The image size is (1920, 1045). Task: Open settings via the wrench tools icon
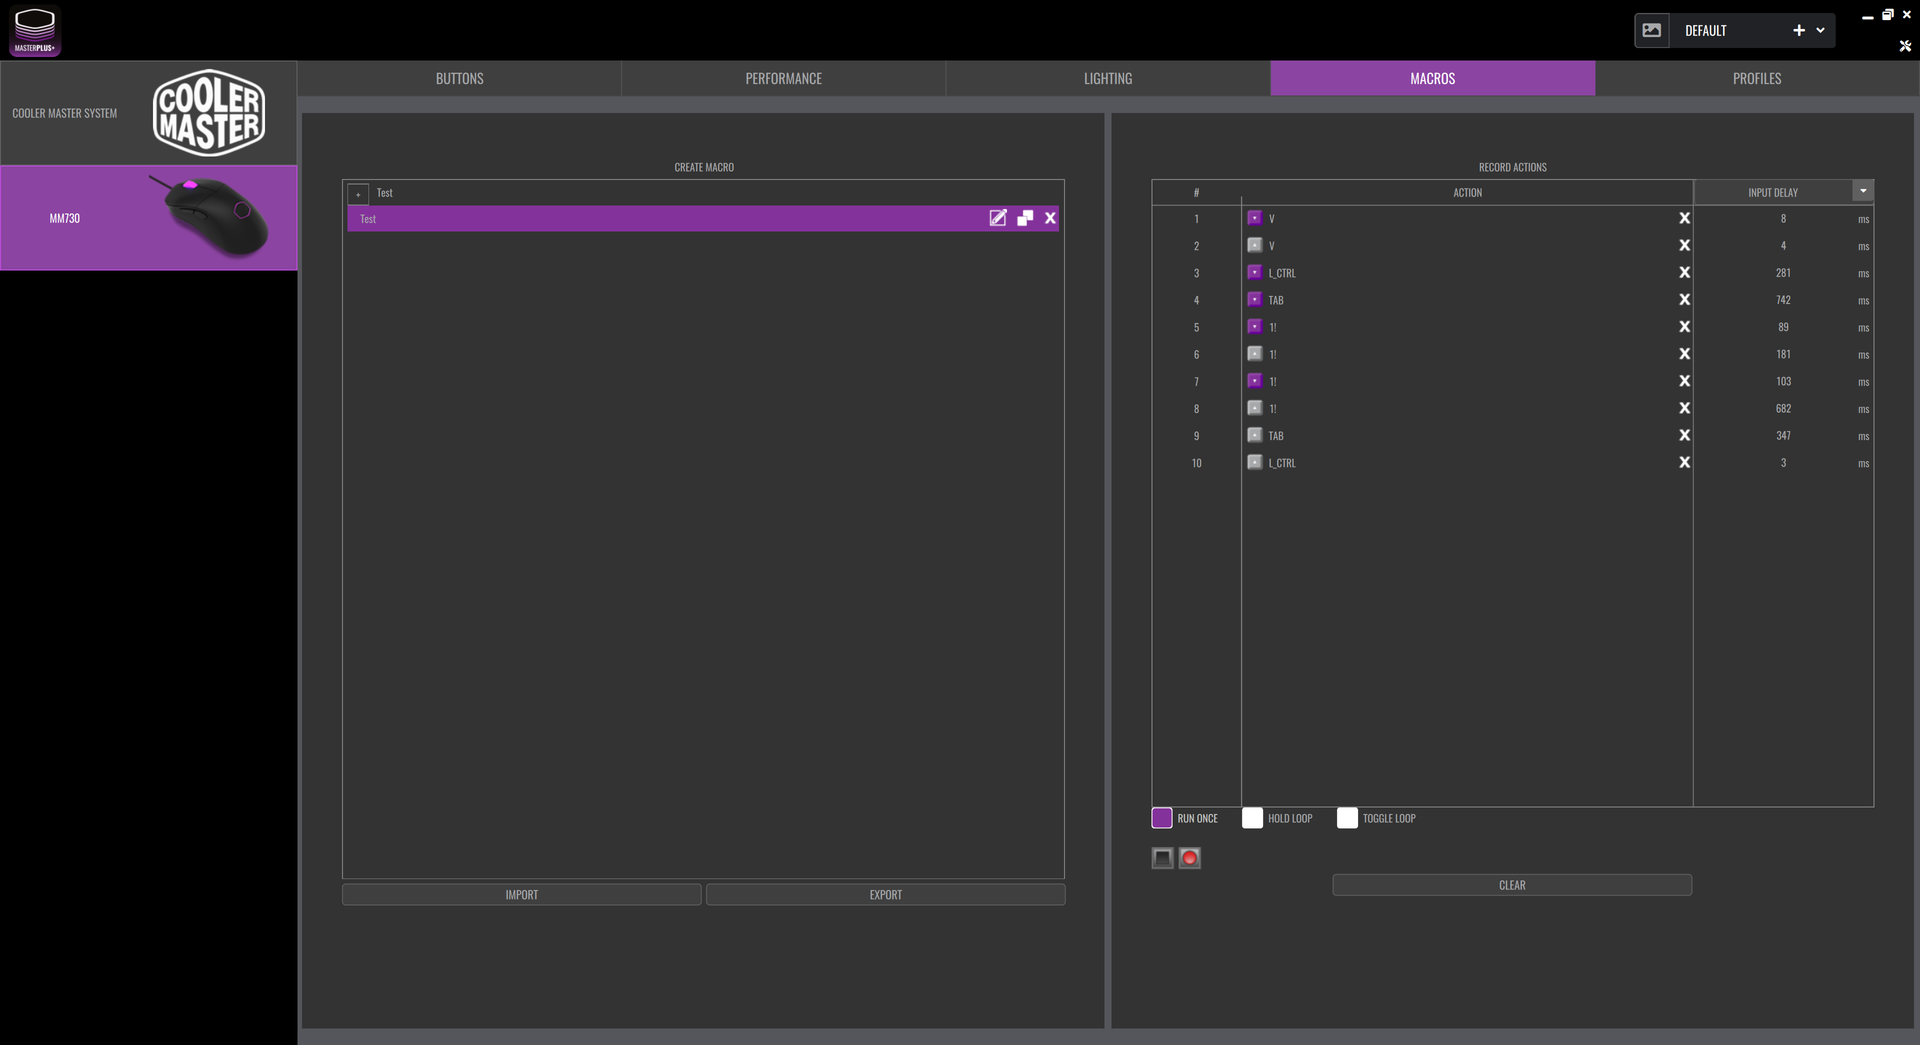[1905, 46]
